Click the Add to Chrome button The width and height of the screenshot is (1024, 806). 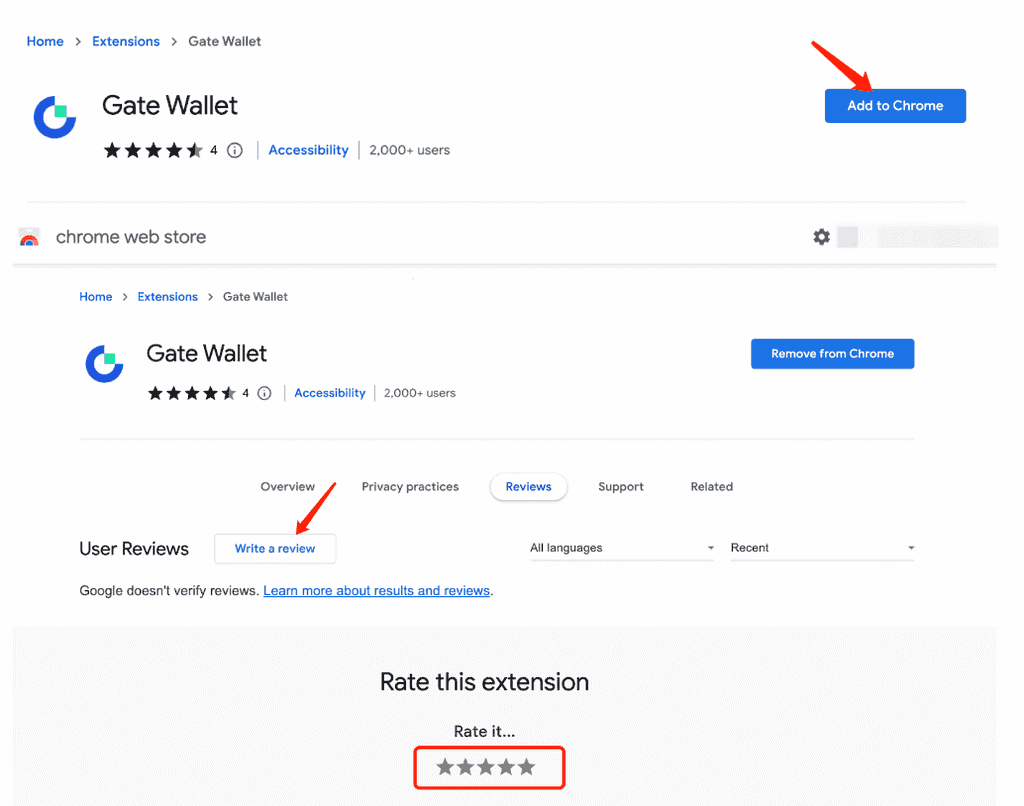point(895,106)
